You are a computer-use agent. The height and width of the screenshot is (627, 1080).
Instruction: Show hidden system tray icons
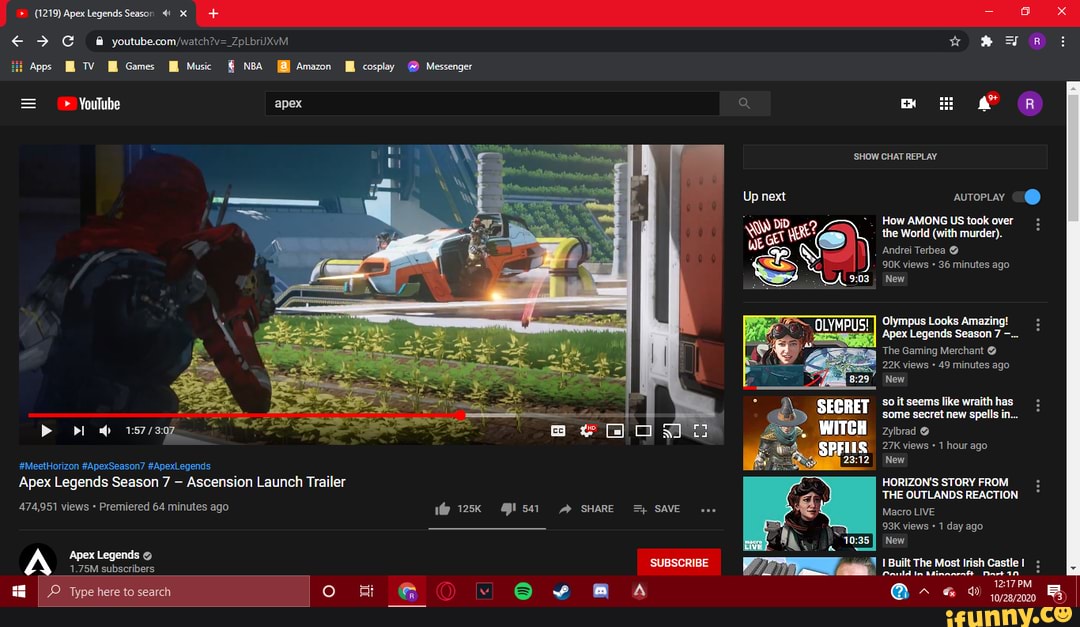point(924,591)
